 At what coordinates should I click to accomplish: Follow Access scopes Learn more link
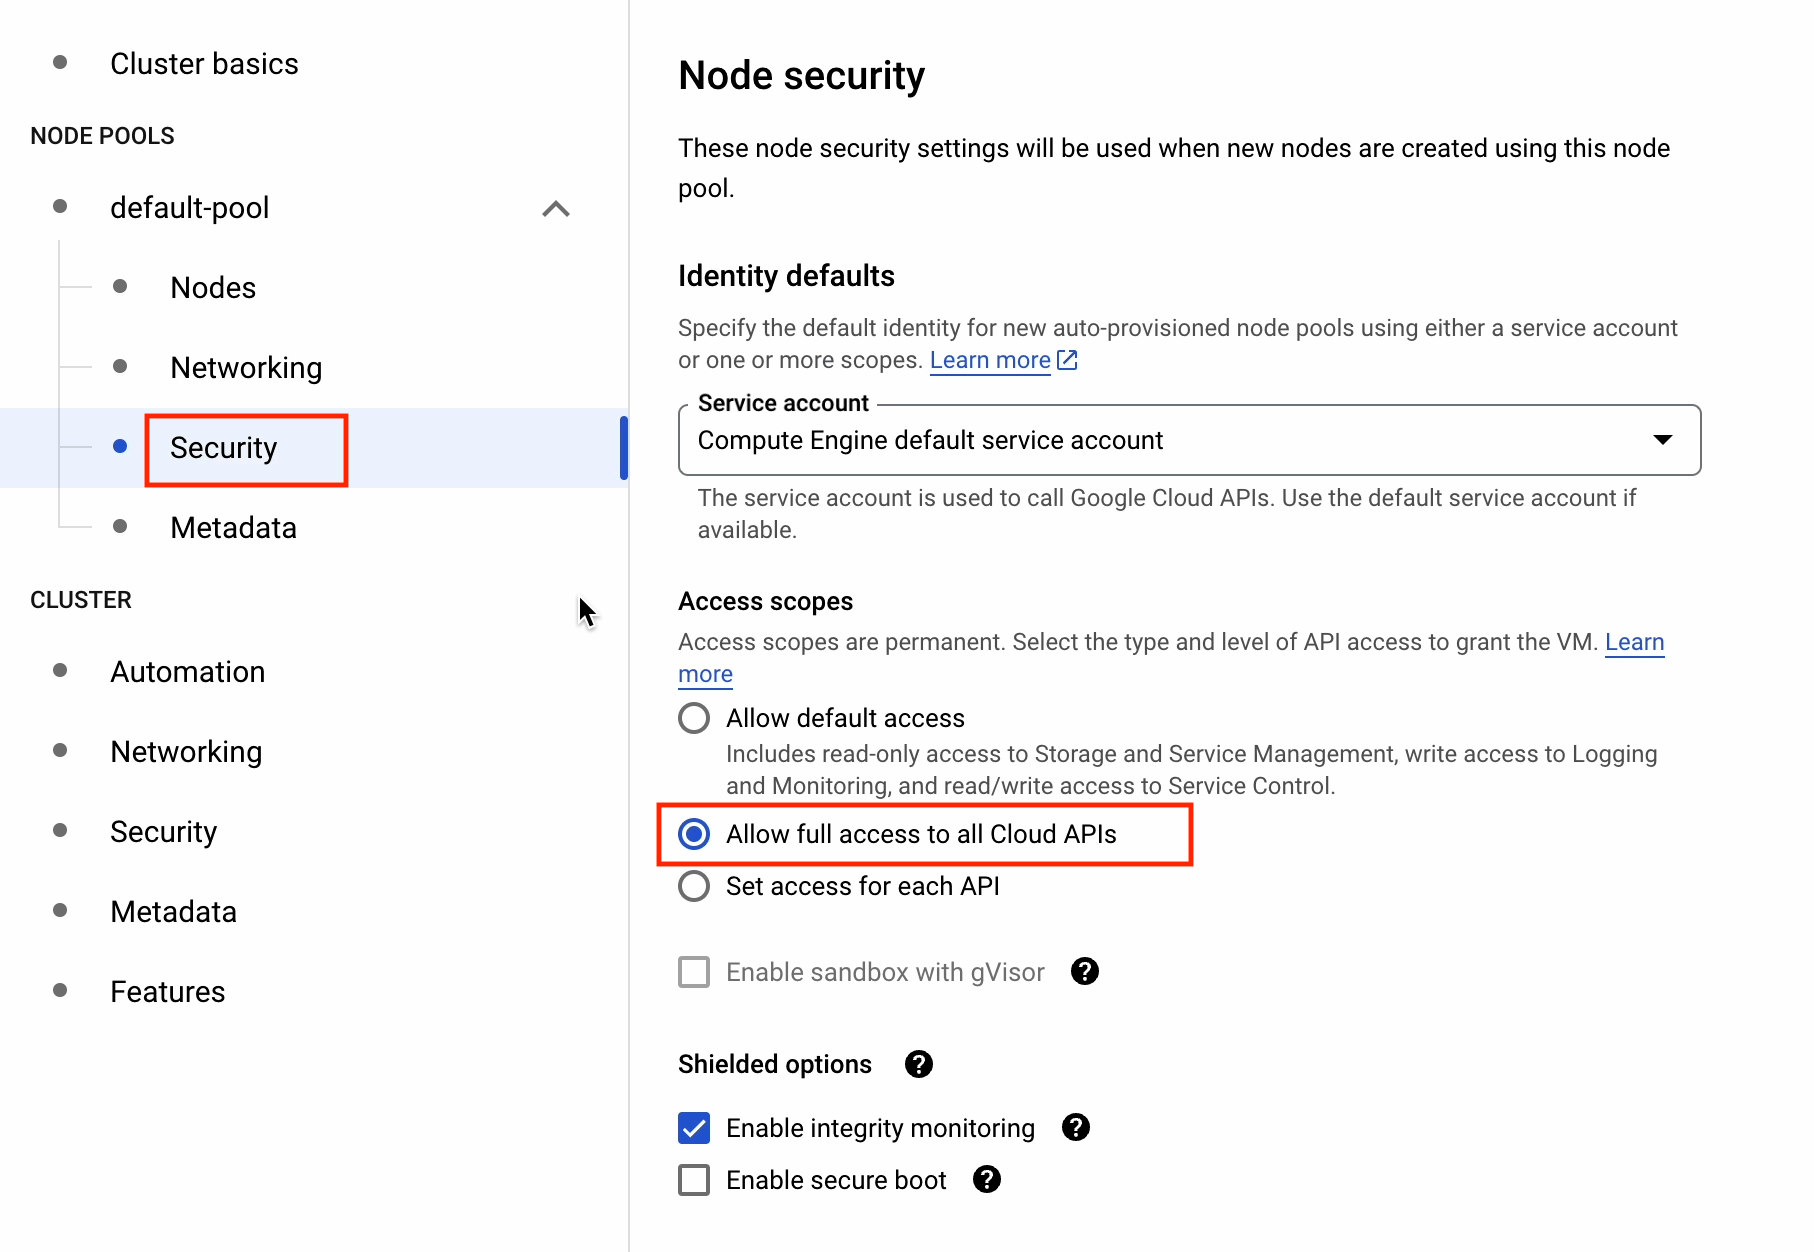click(x=1634, y=642)
